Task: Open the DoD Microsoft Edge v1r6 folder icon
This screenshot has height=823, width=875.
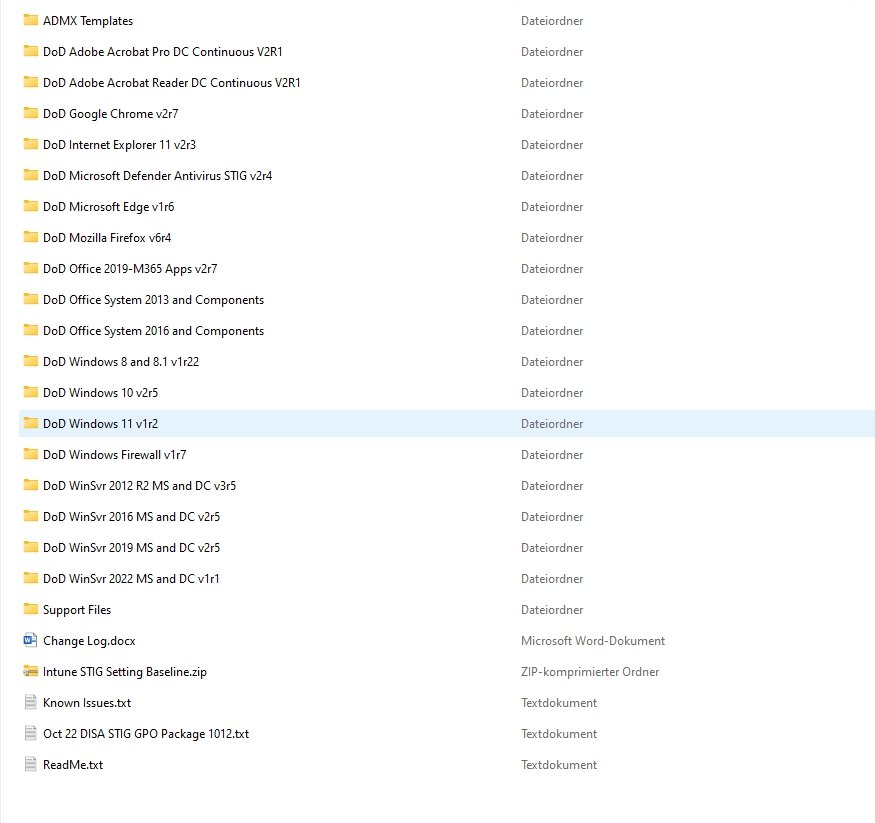Action: [29, 206]
